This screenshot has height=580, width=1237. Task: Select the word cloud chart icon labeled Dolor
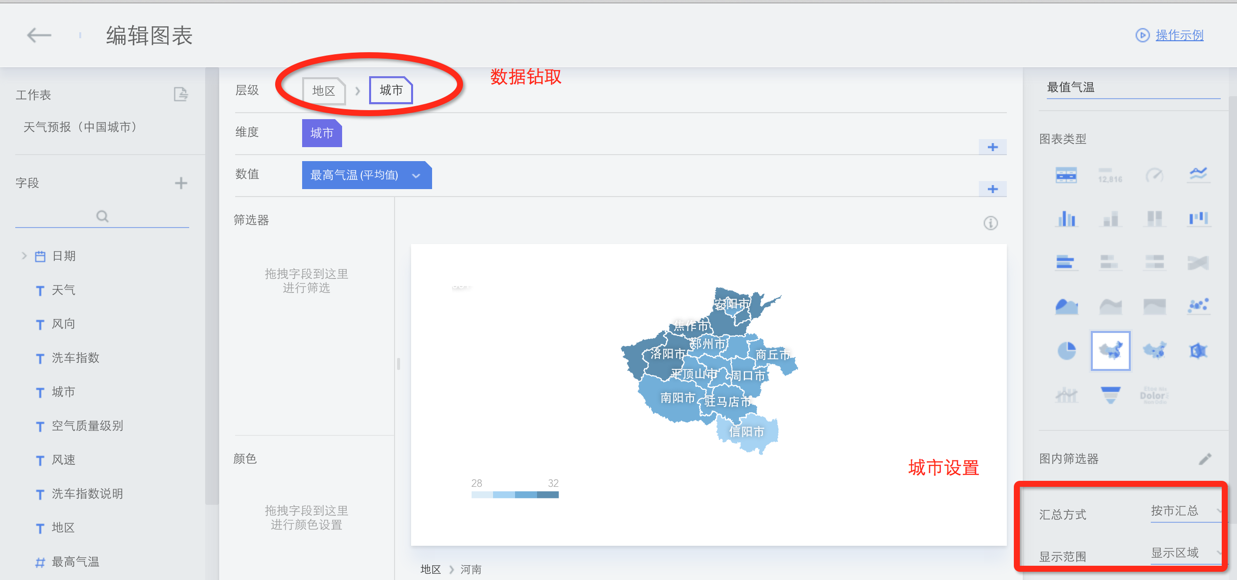1154,393
